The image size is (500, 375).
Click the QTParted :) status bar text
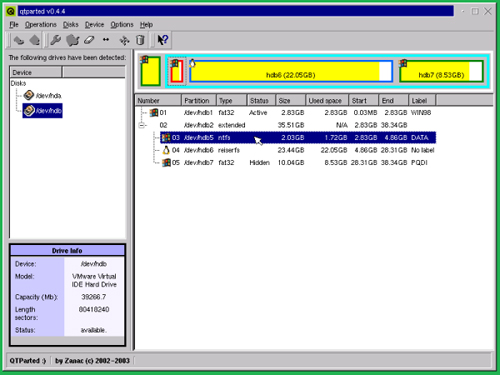tap(28, 361)
